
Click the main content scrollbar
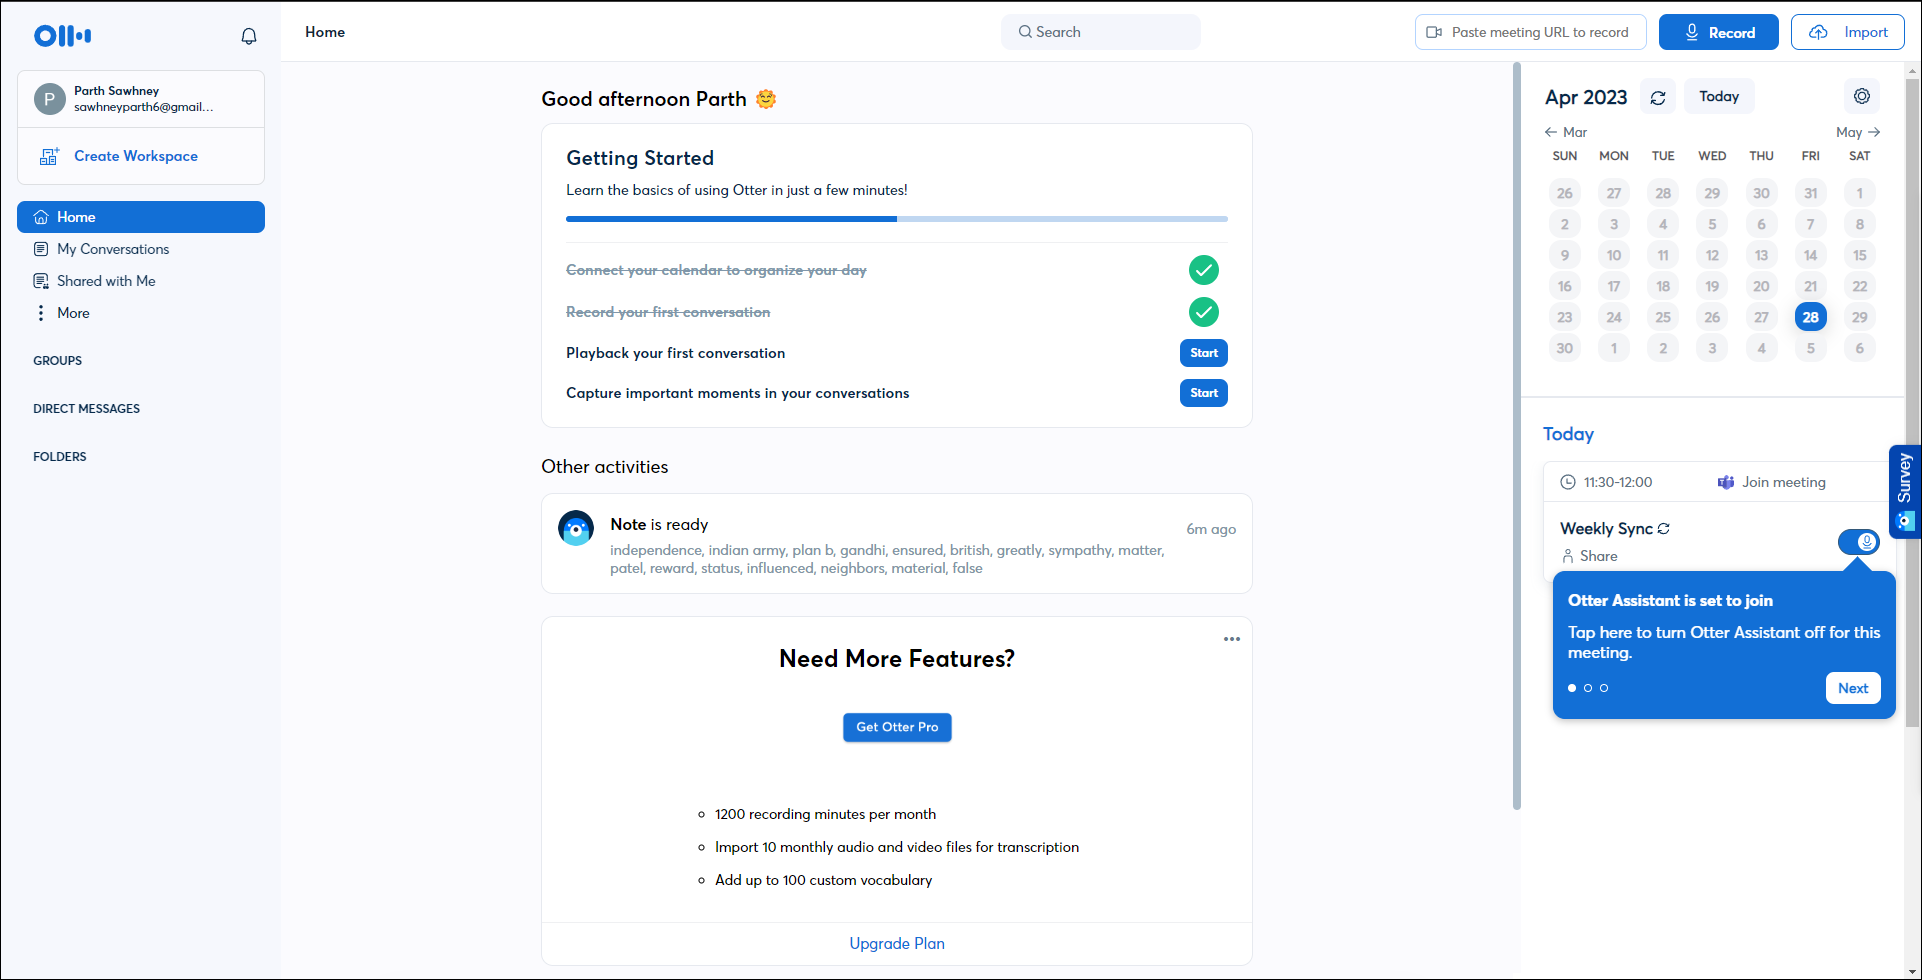1517,436
